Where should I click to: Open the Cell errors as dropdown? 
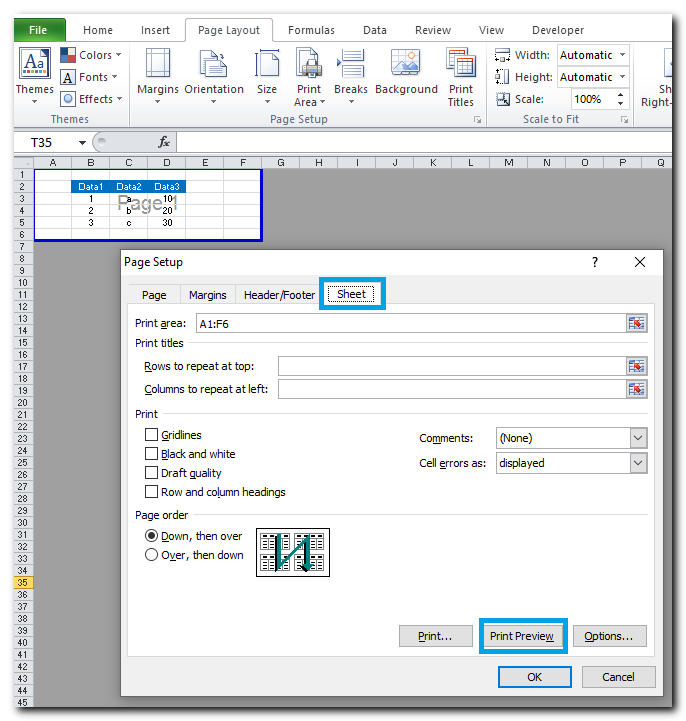tap(638, 463)
